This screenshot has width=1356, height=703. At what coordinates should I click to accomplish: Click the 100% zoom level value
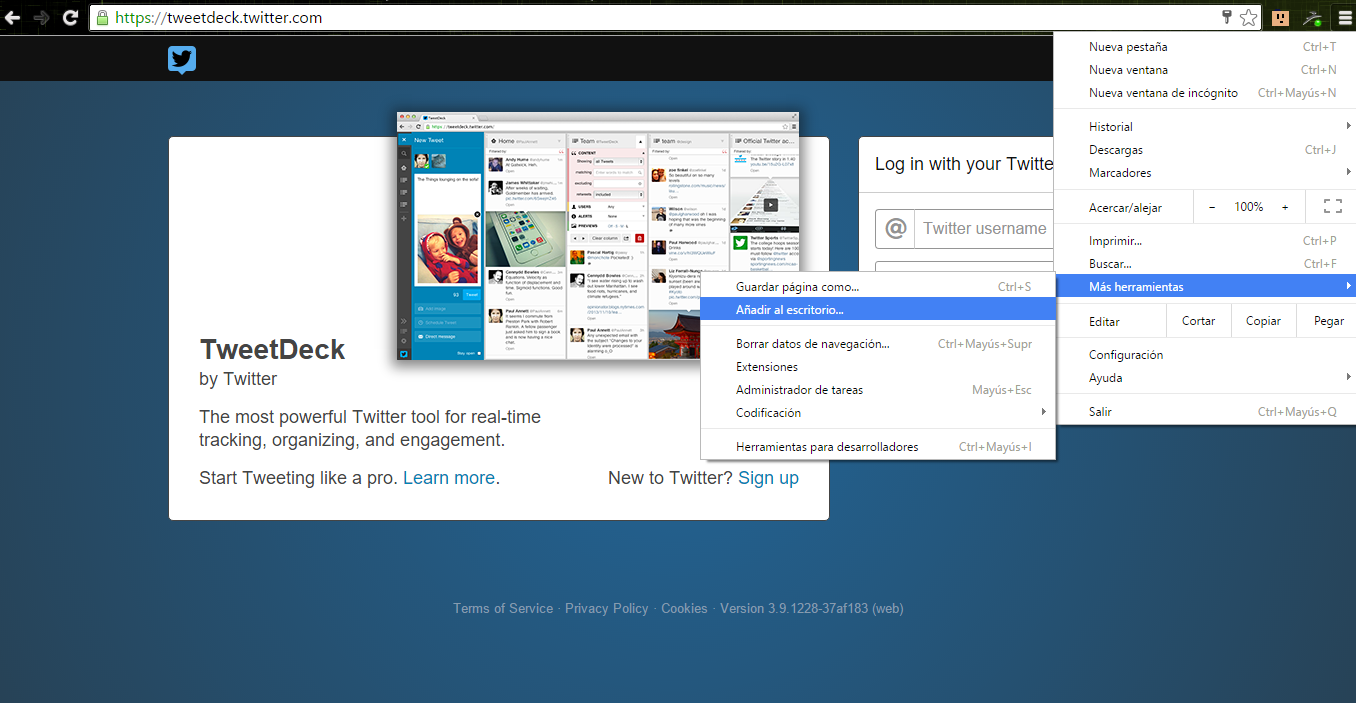tap(1248, 207)
